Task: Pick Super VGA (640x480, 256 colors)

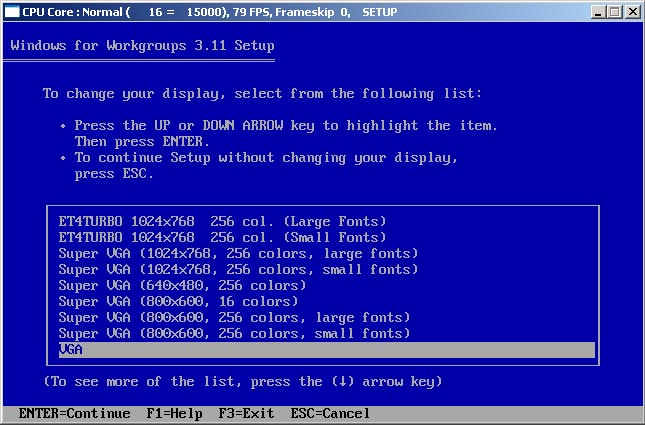Action: [x=182, y=286]
